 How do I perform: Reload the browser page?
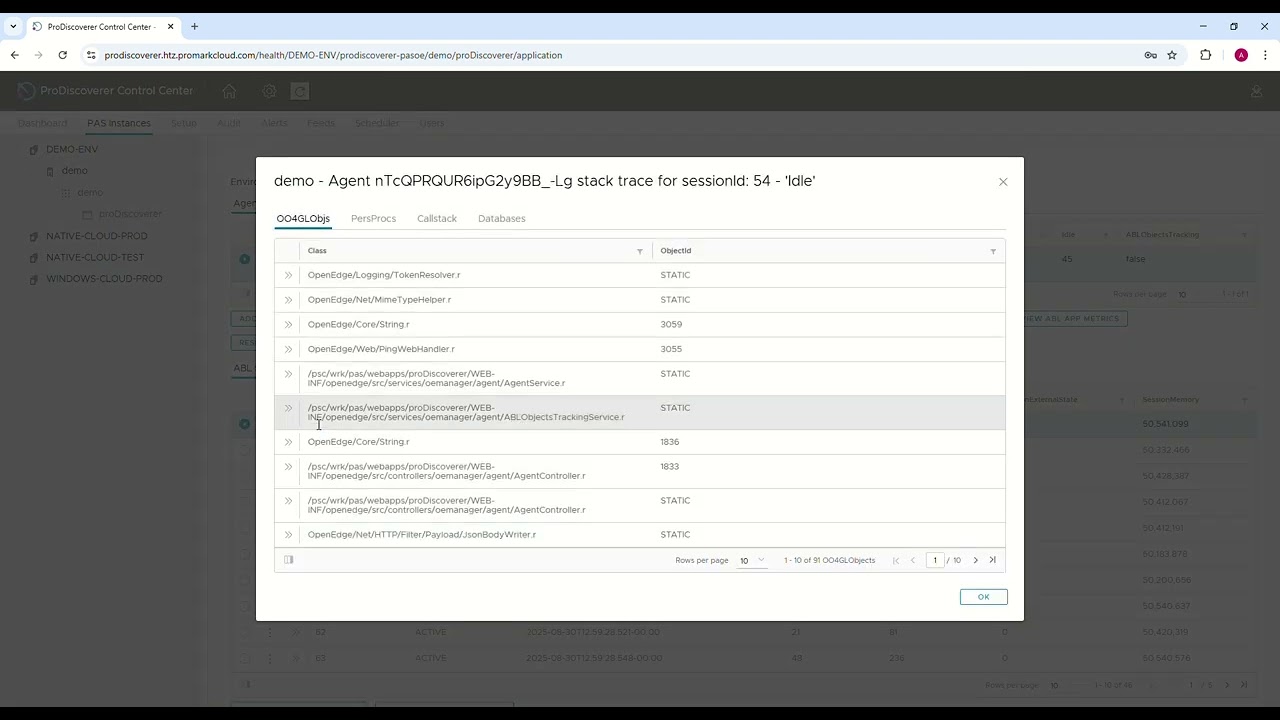63,55
